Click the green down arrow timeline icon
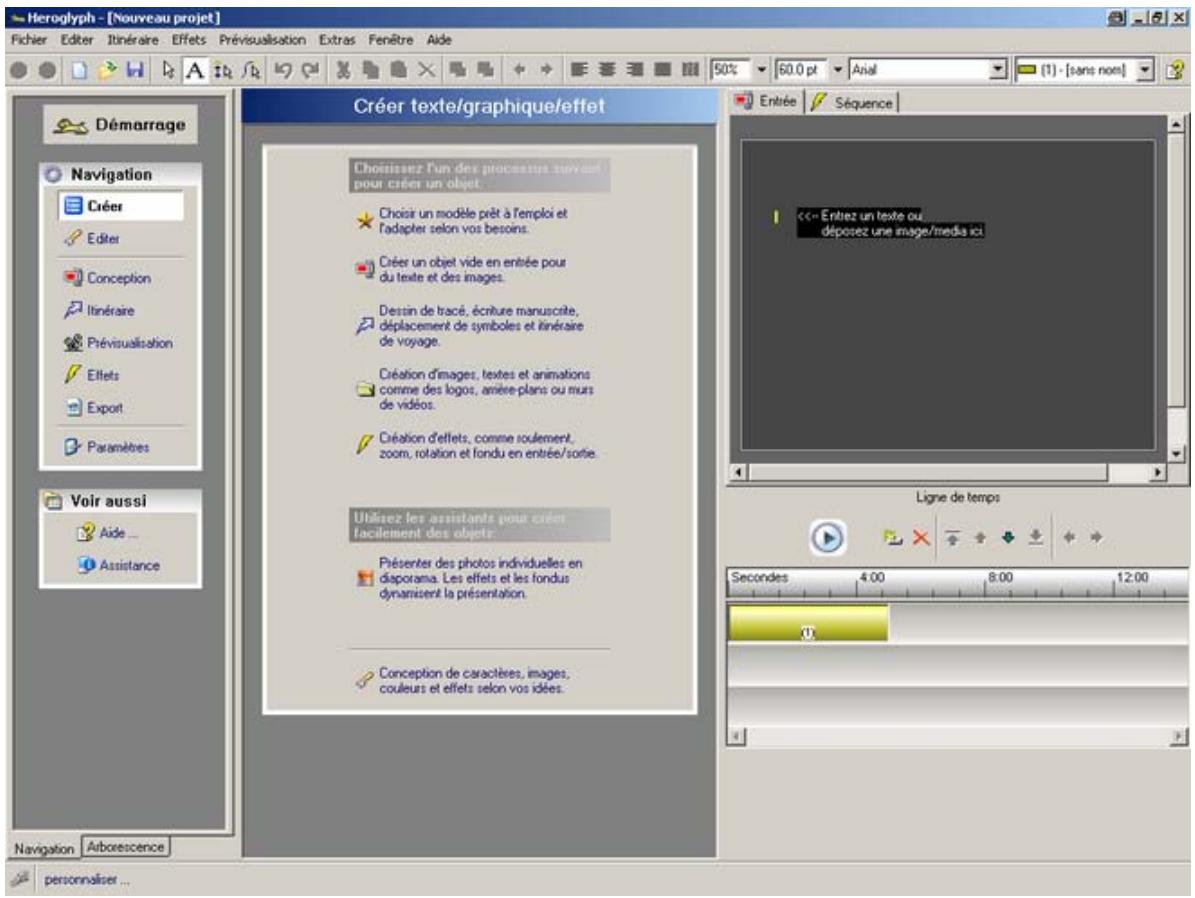Screen dimensions: 1195x898 [x=1008, y=537]
